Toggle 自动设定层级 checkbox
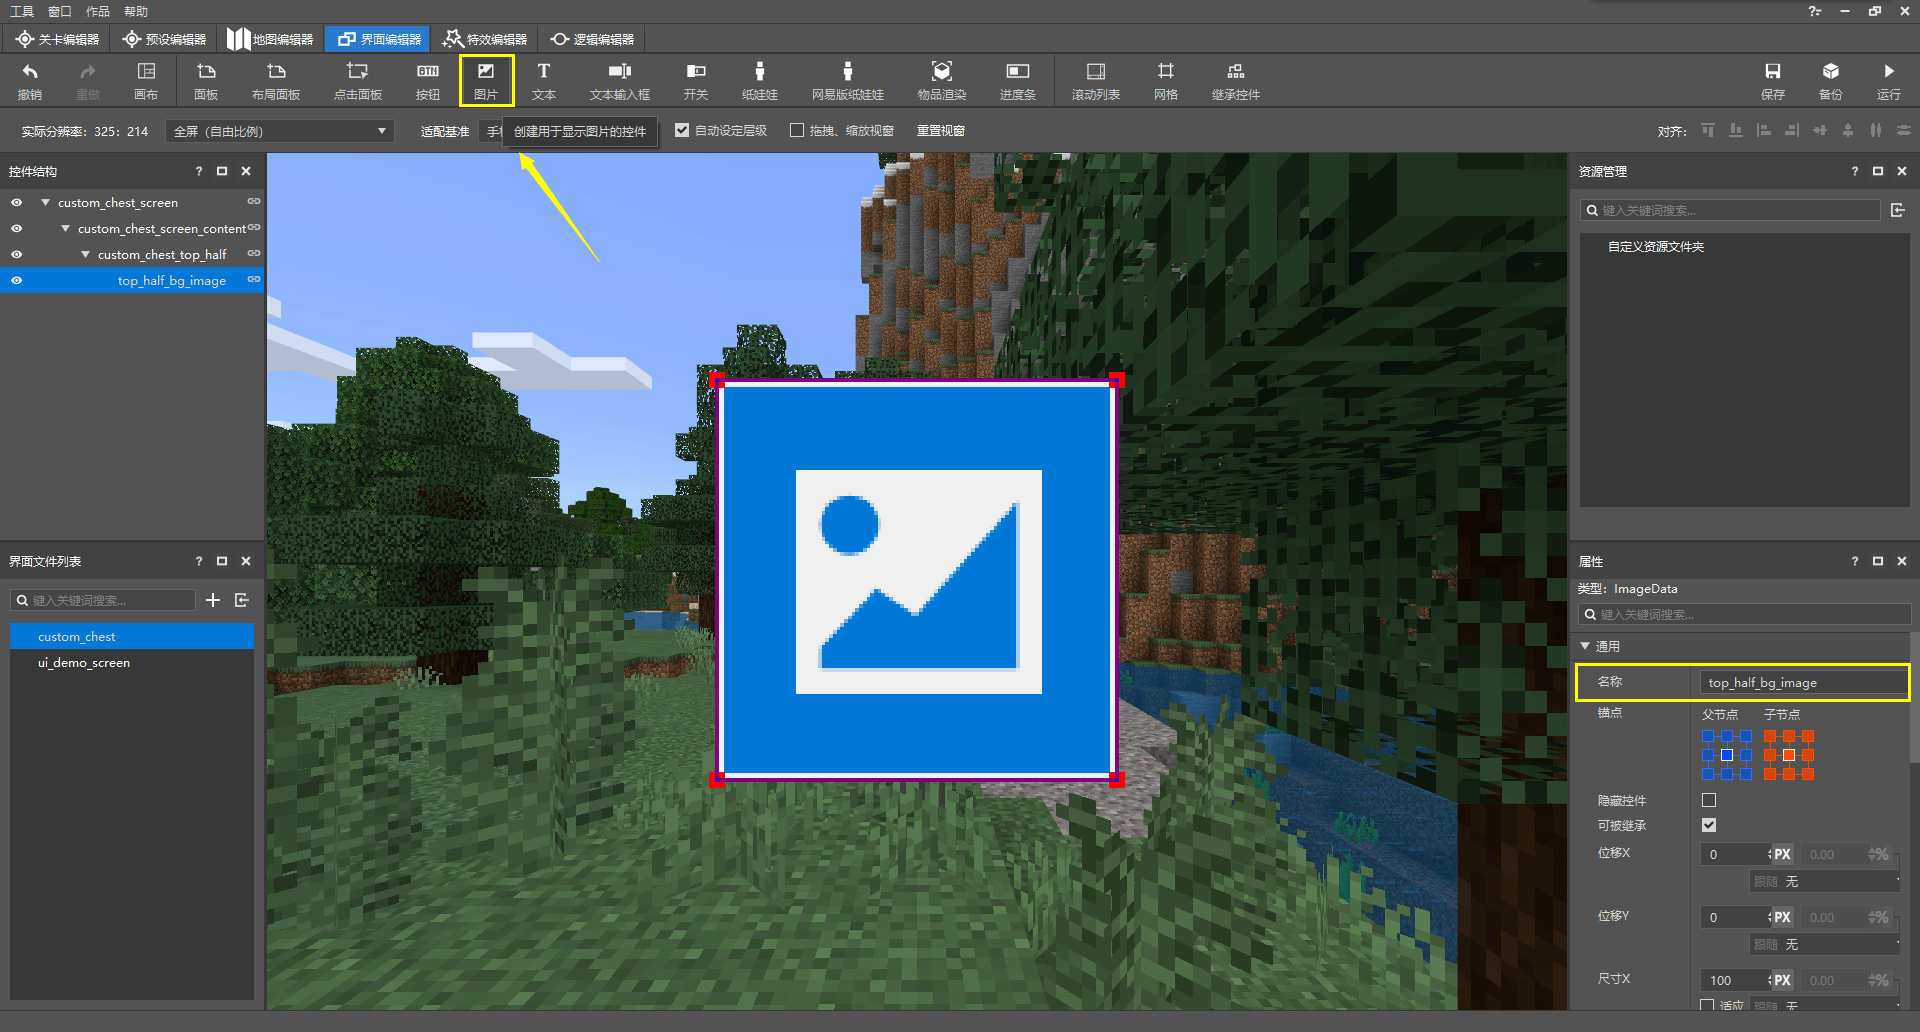Image resolution: width=1920 pixels, height=1032 pixels. [682, 130]
